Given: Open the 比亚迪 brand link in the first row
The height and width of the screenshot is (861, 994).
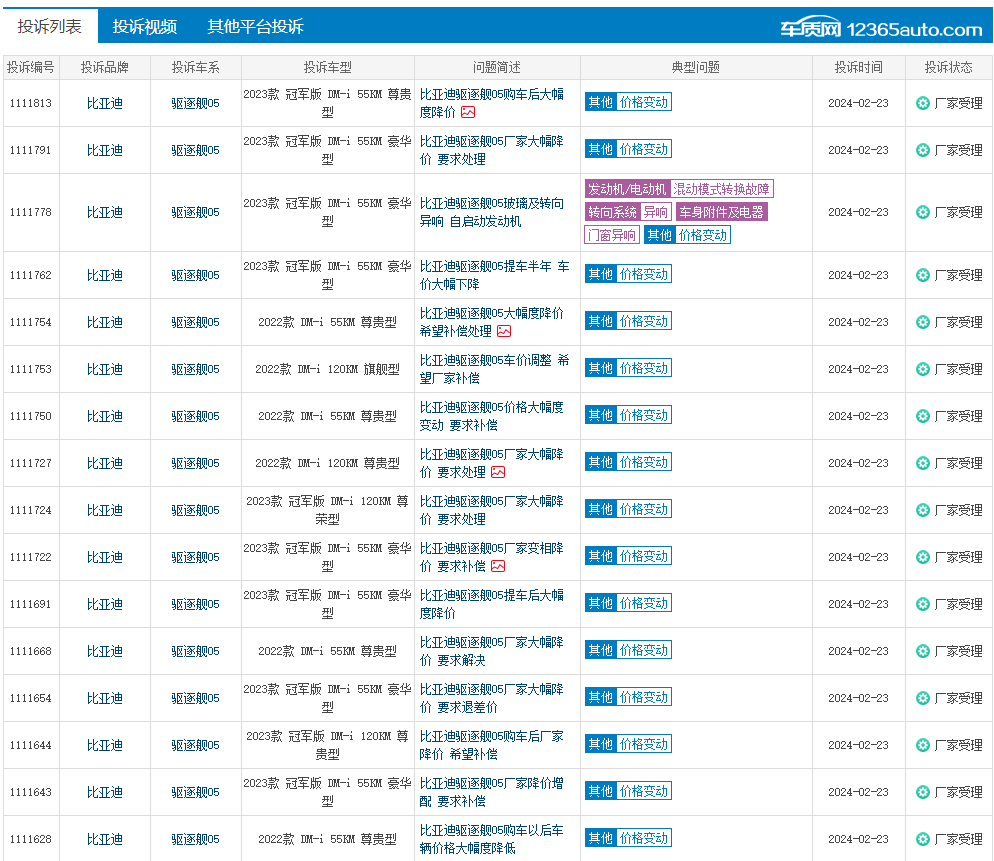Looking at the screenshot, I should pyautogui.click(x=104, y=102).
